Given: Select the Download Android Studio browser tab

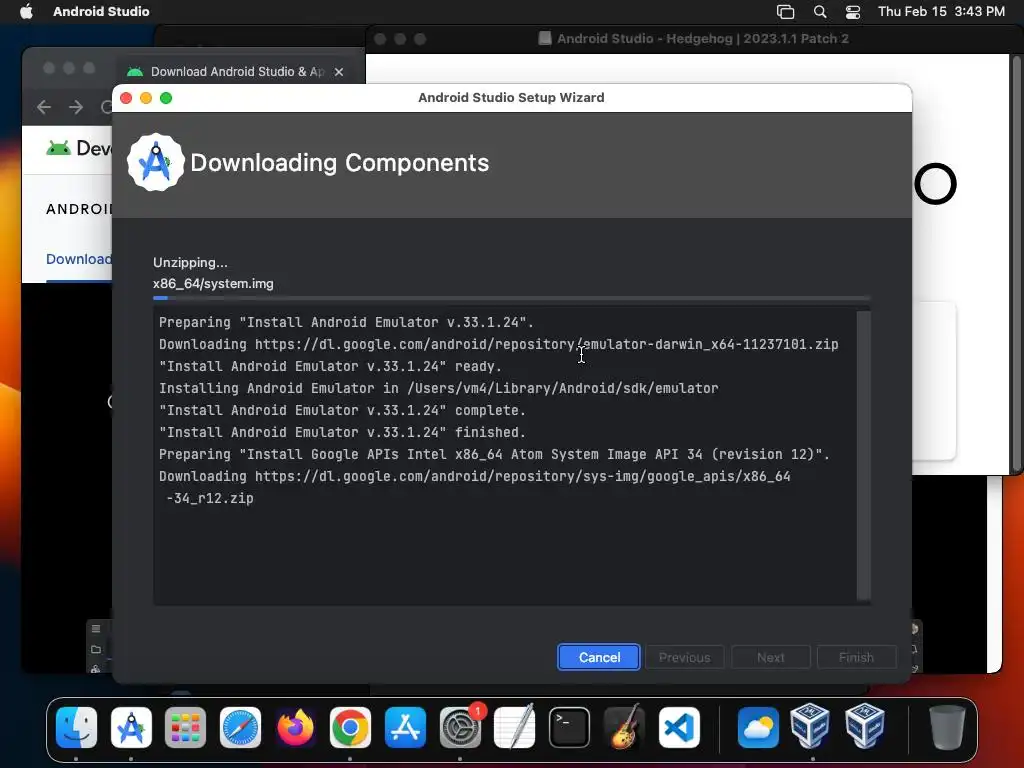Looking at the screenshot, I should (x=236, y=72).
